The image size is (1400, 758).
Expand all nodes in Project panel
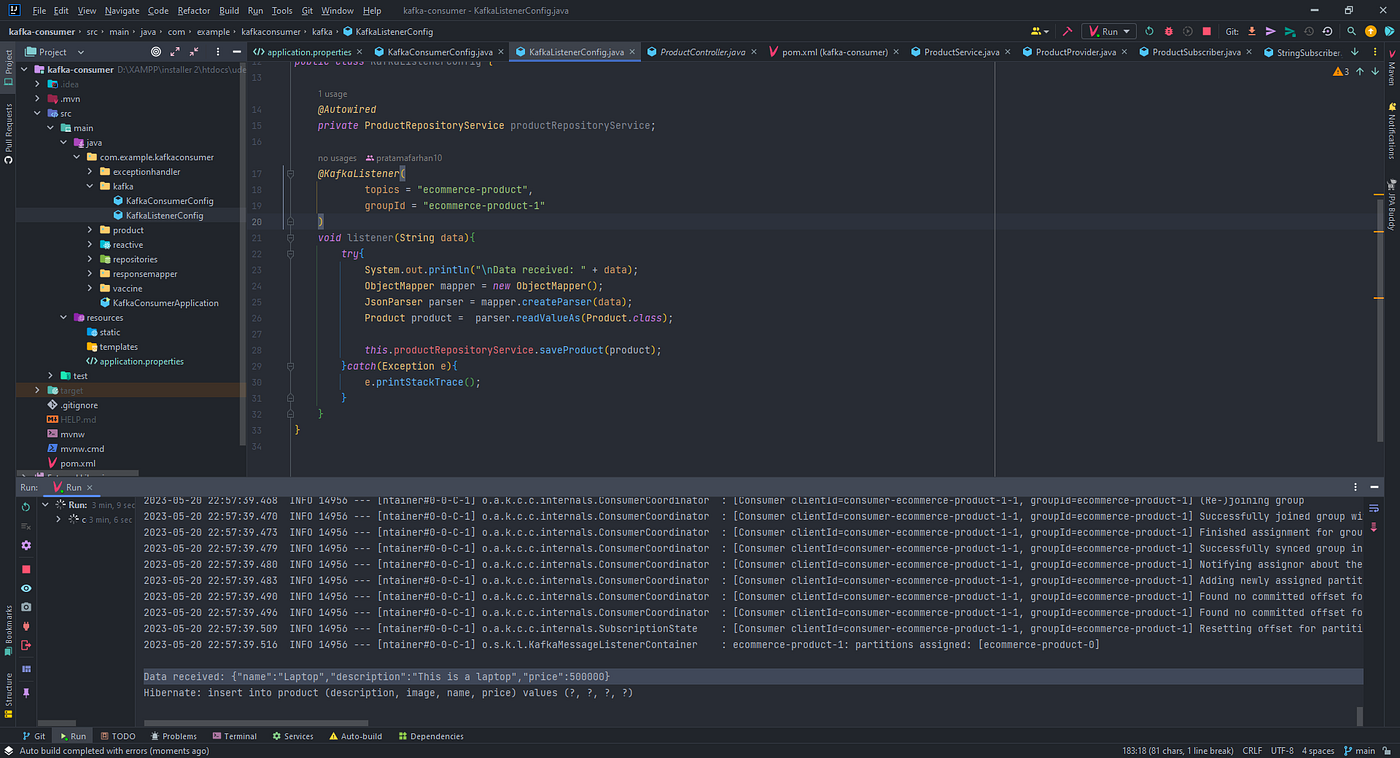(176, 52)
